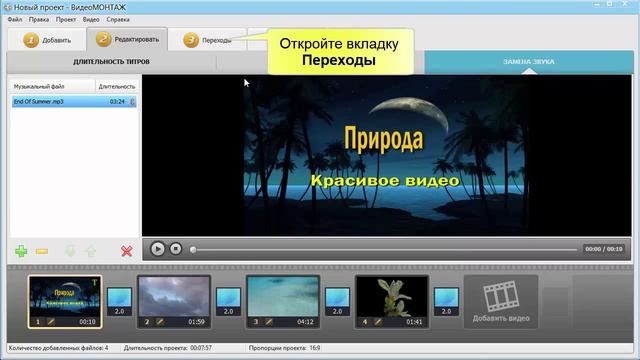Screen dimensions: 640x360
Task: Move music track up with arrow icon
Action: [x=91, y=251]
